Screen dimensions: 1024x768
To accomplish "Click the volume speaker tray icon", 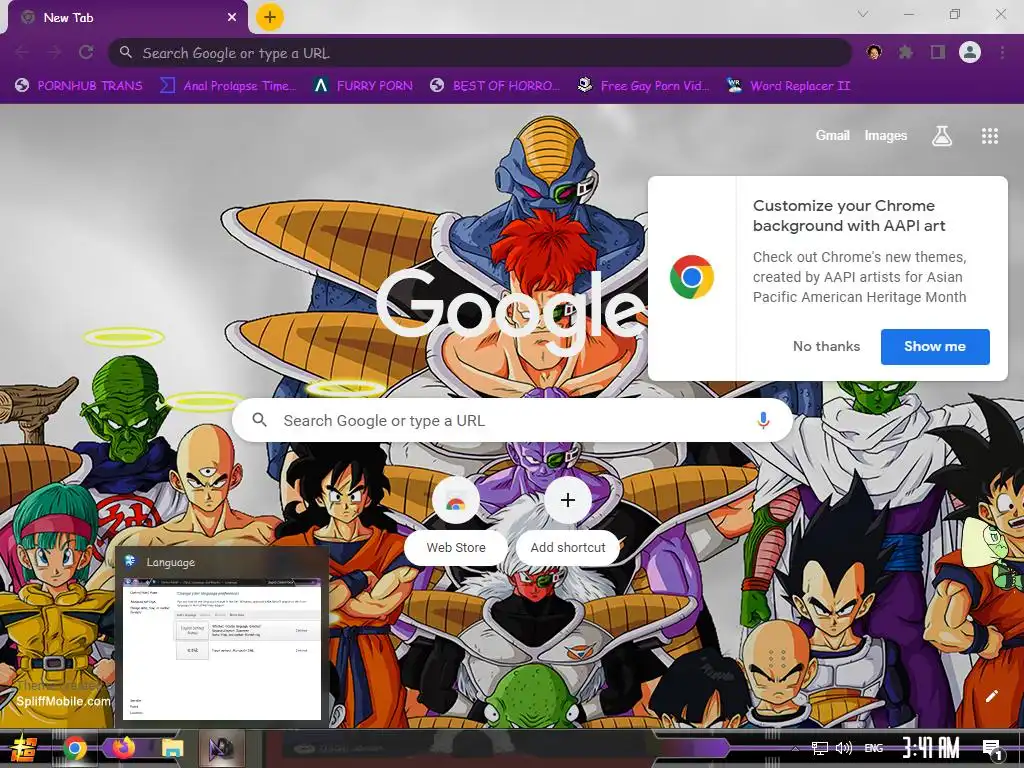I will [x=844, y=748].
